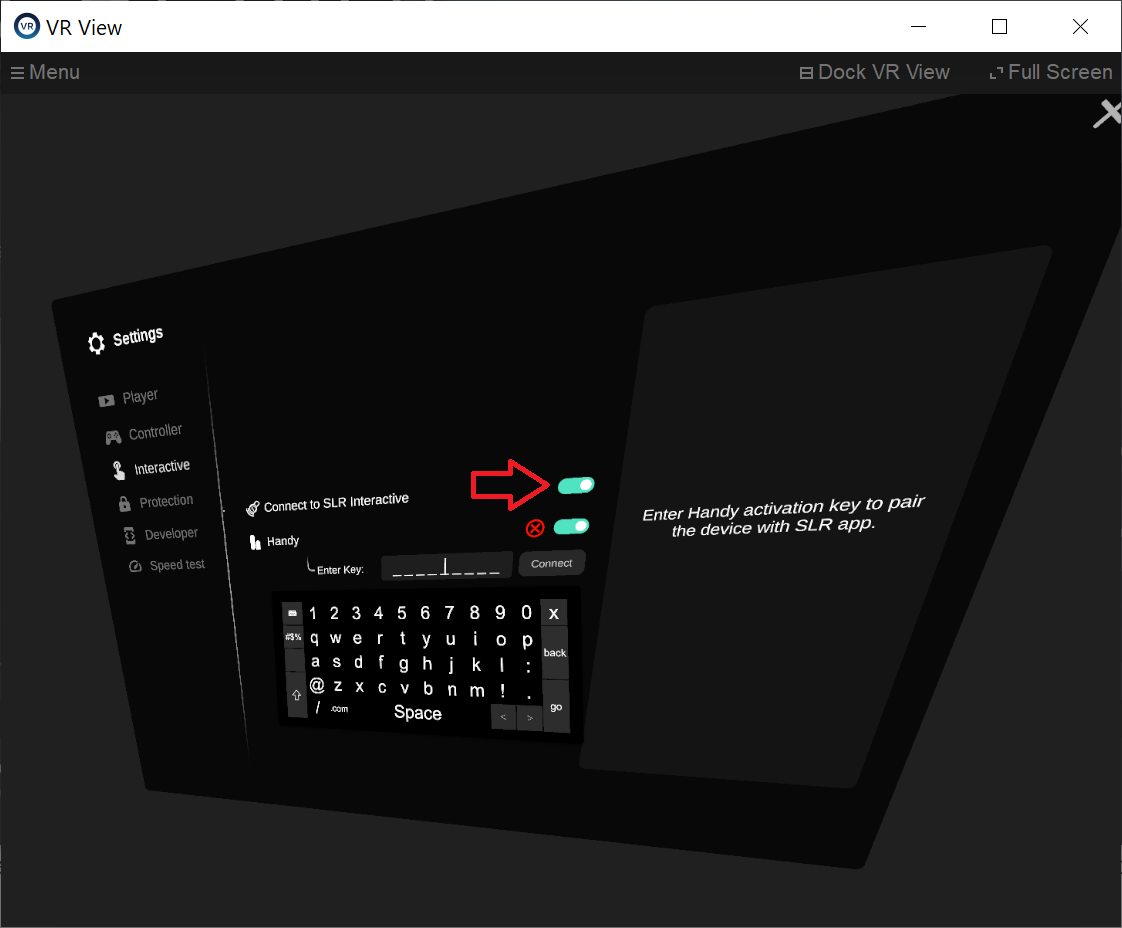The image size is (1122, 928).
Task: Tap the number 3 key
Action: [x=356, y=613]
